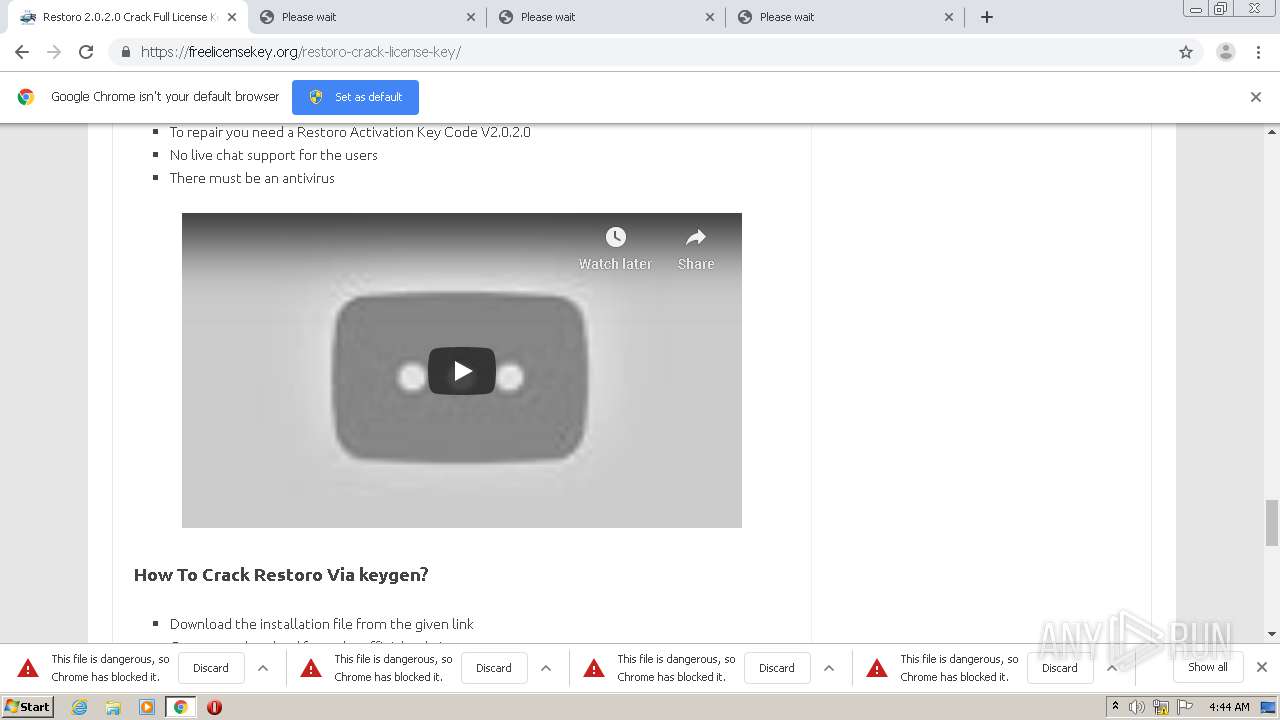Close the last Please wait tab
The width and height of the screenshot is (1280, 720).
pyautogui.click(x=949, y=17)
